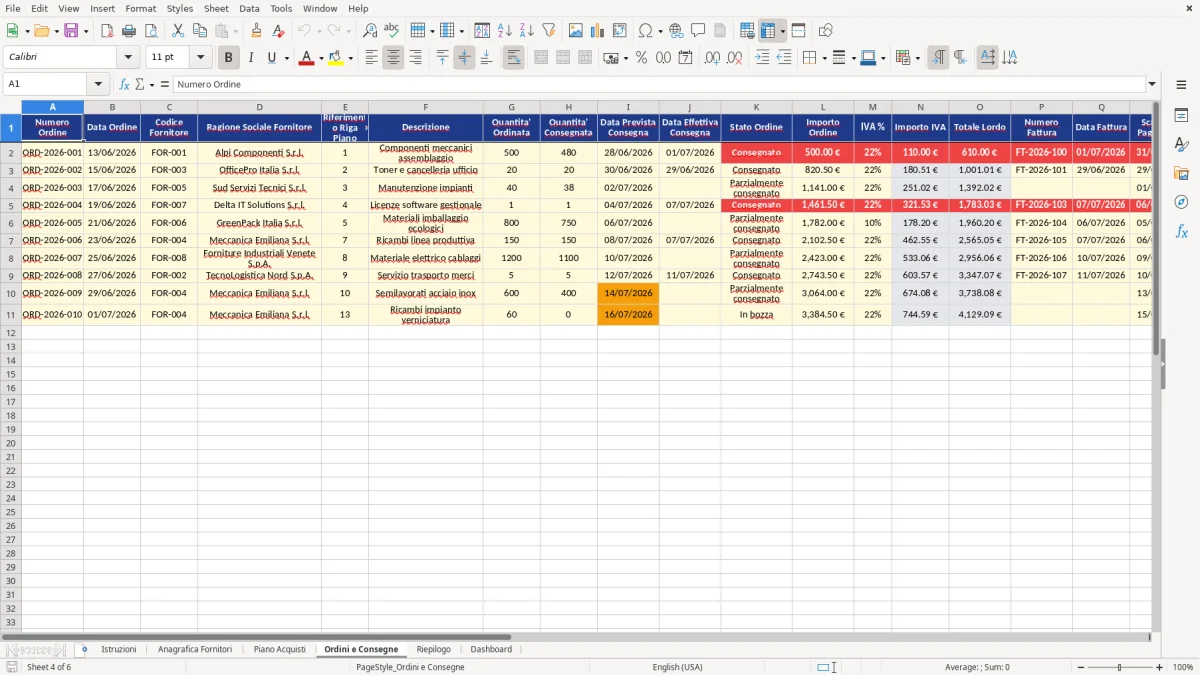Switch to Anagrafica Fornitori sheet tab
1200x675 pixels.
(195, 649)
